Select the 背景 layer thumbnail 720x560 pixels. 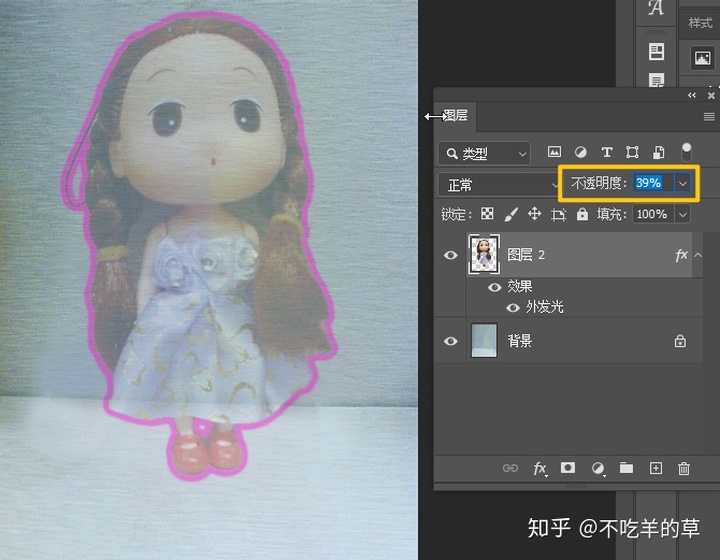click(x=484, y=340)
